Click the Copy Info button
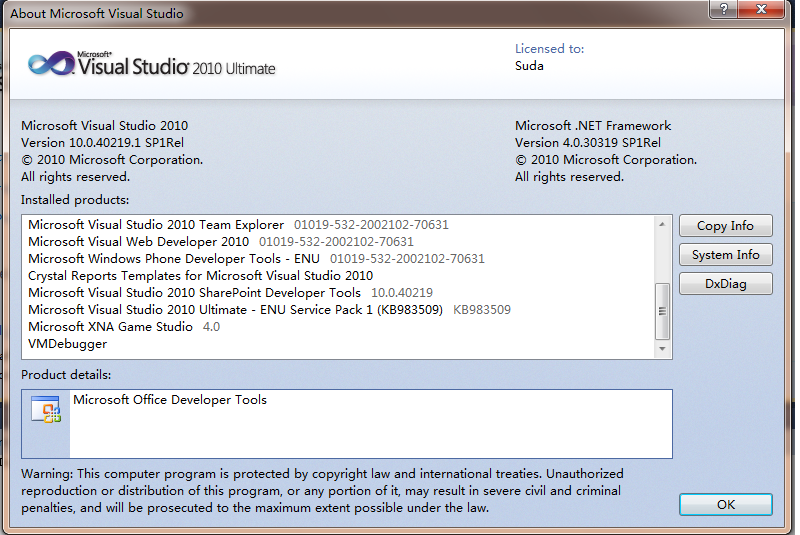 (725, 226)
